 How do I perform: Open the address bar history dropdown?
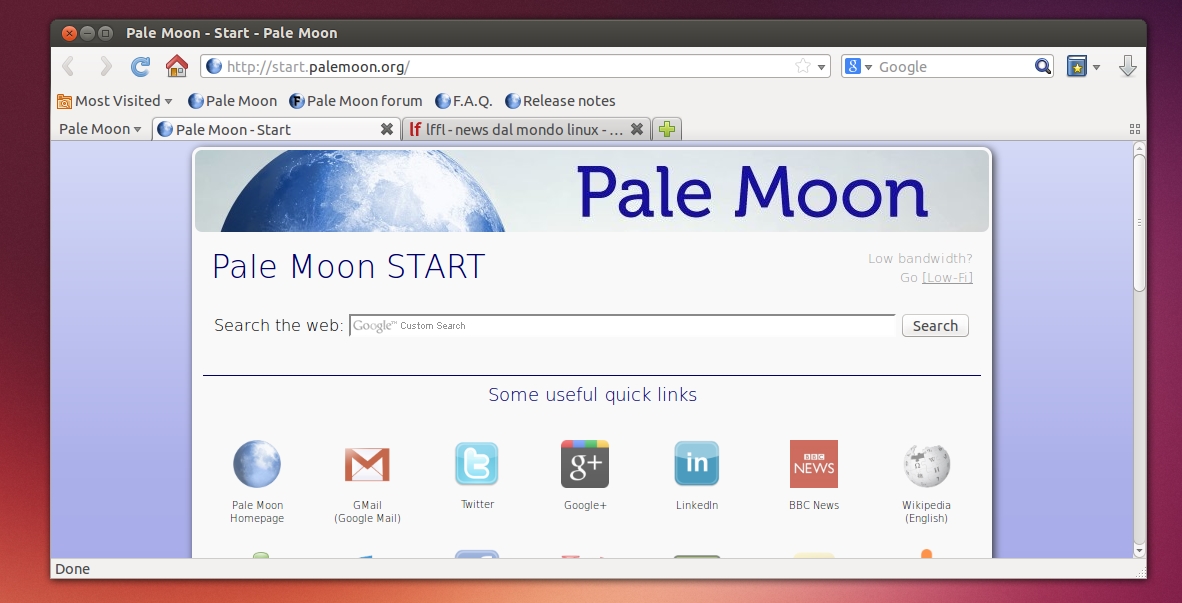(822, 67)
